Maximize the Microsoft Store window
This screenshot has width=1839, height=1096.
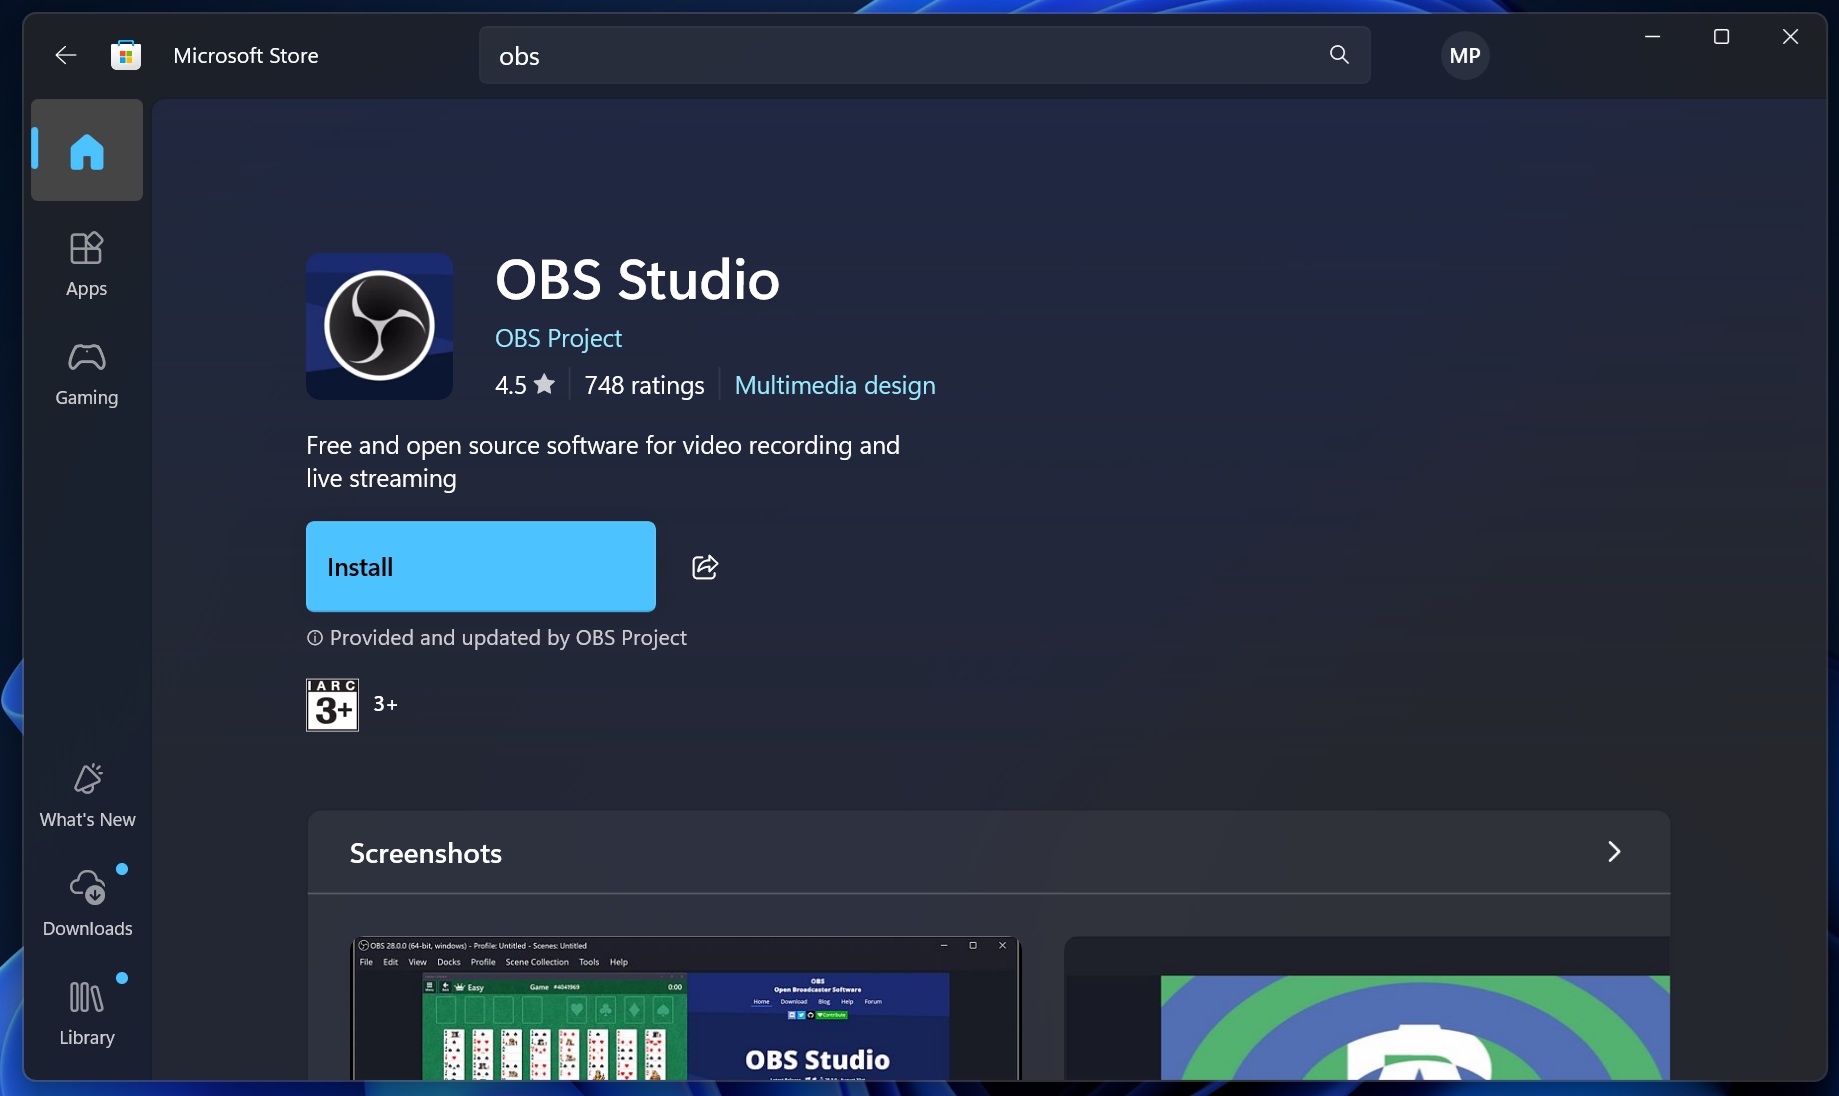click(x=1721, y=37)
